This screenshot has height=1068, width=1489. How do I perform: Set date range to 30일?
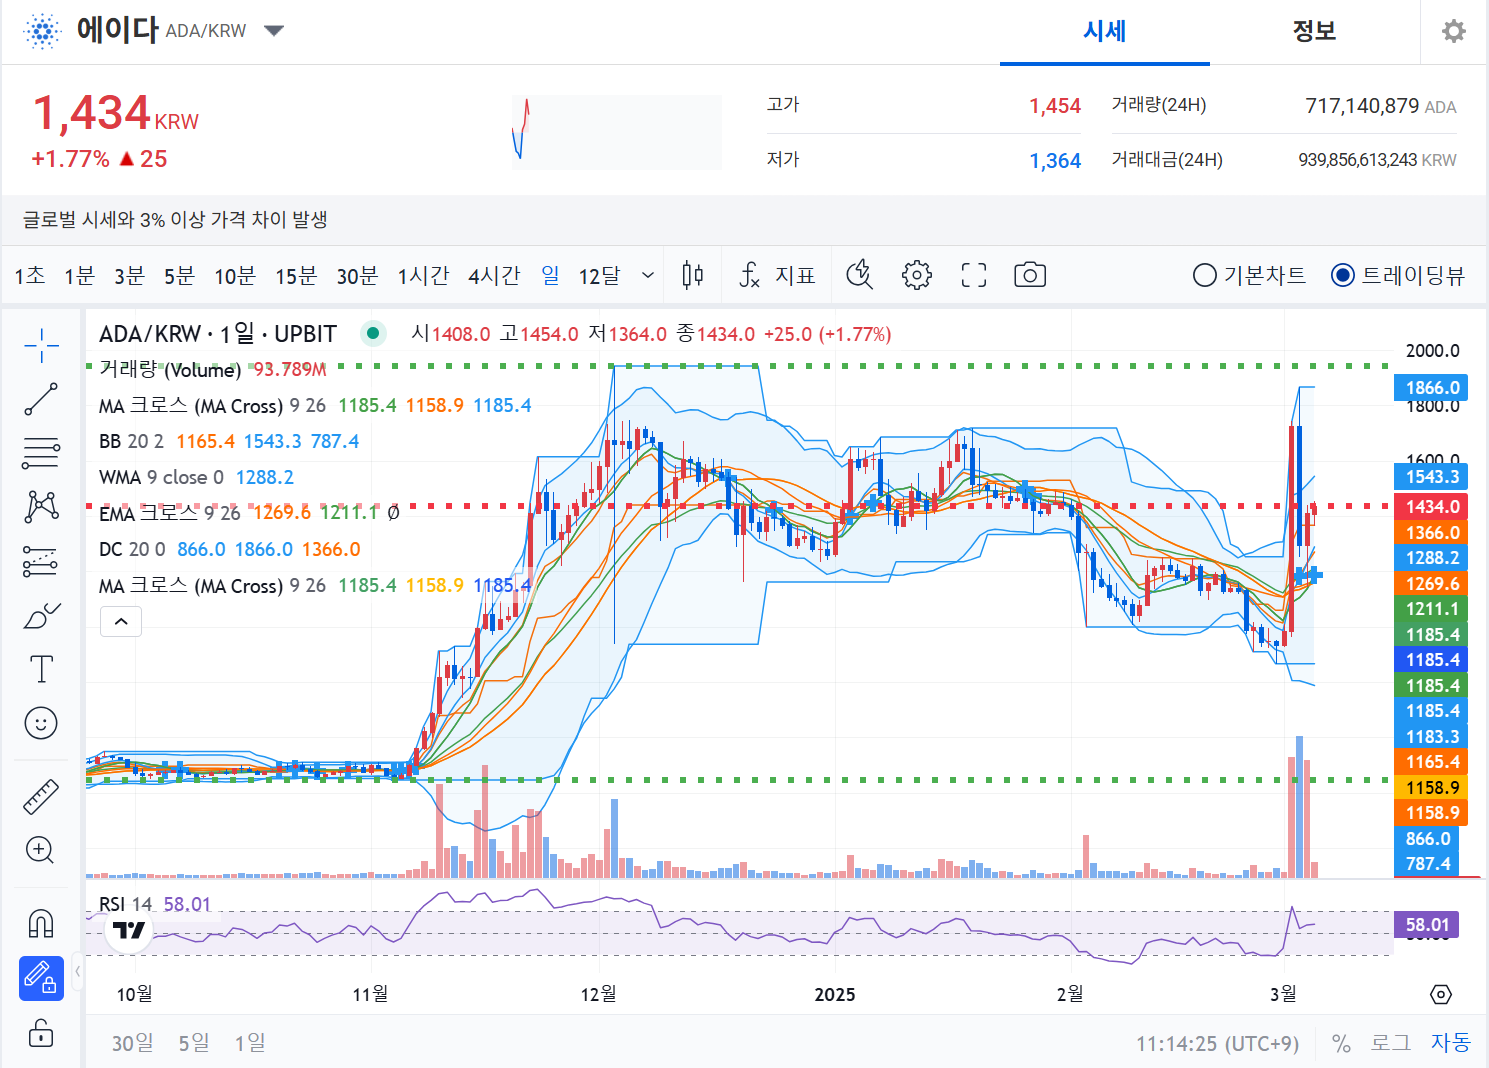[x=133, y=1043]
